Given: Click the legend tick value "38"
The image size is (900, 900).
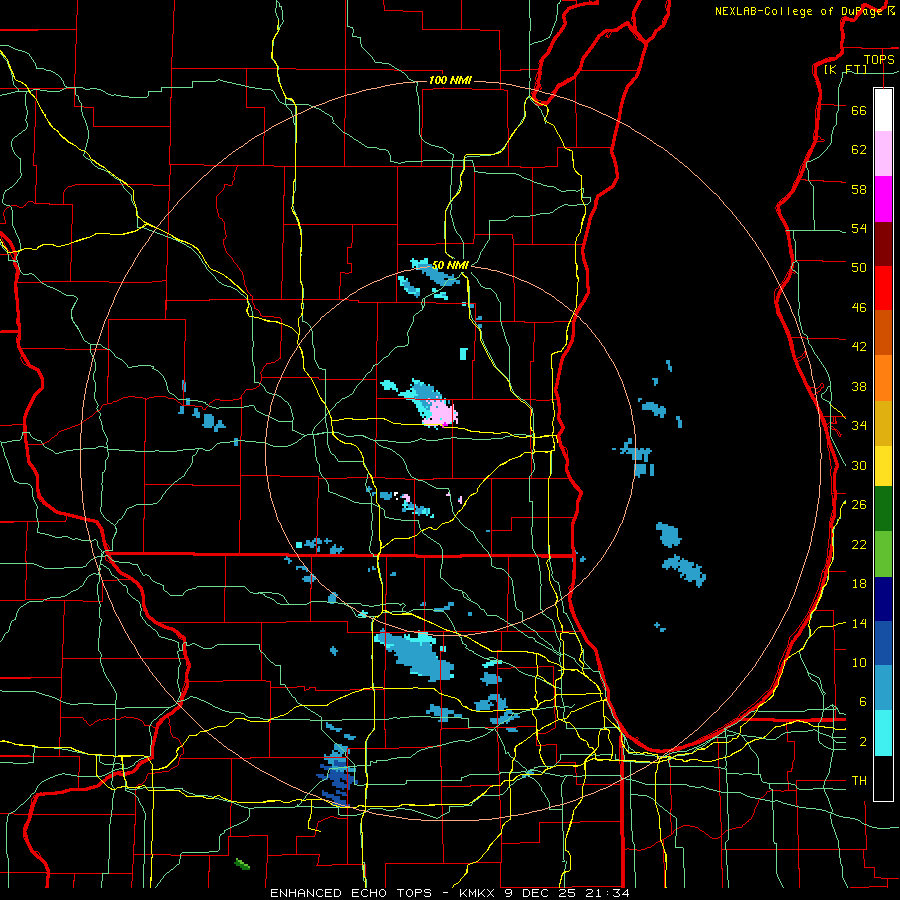Looking at the screenshot, I should [x=859, y=387].
